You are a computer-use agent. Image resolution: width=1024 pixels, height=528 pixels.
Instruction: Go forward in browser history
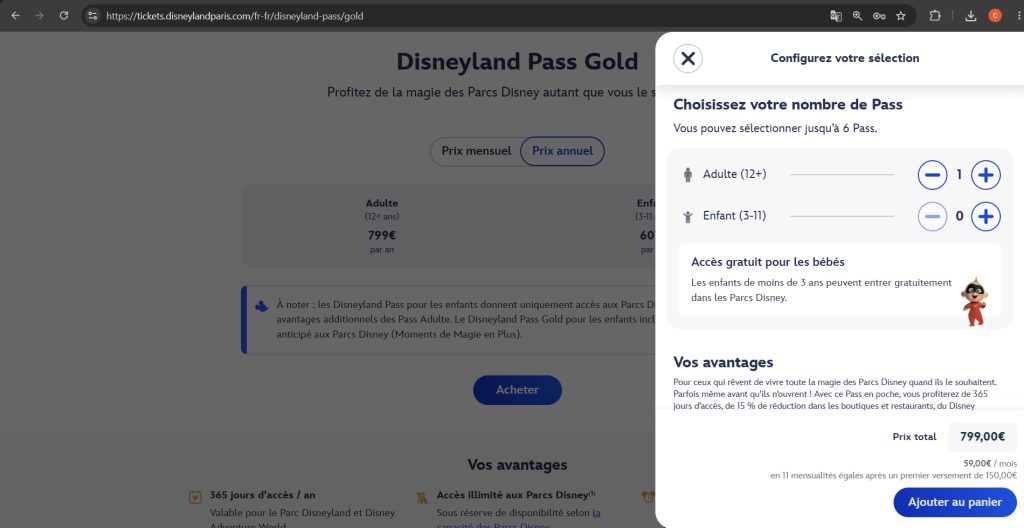coord(39,16)
